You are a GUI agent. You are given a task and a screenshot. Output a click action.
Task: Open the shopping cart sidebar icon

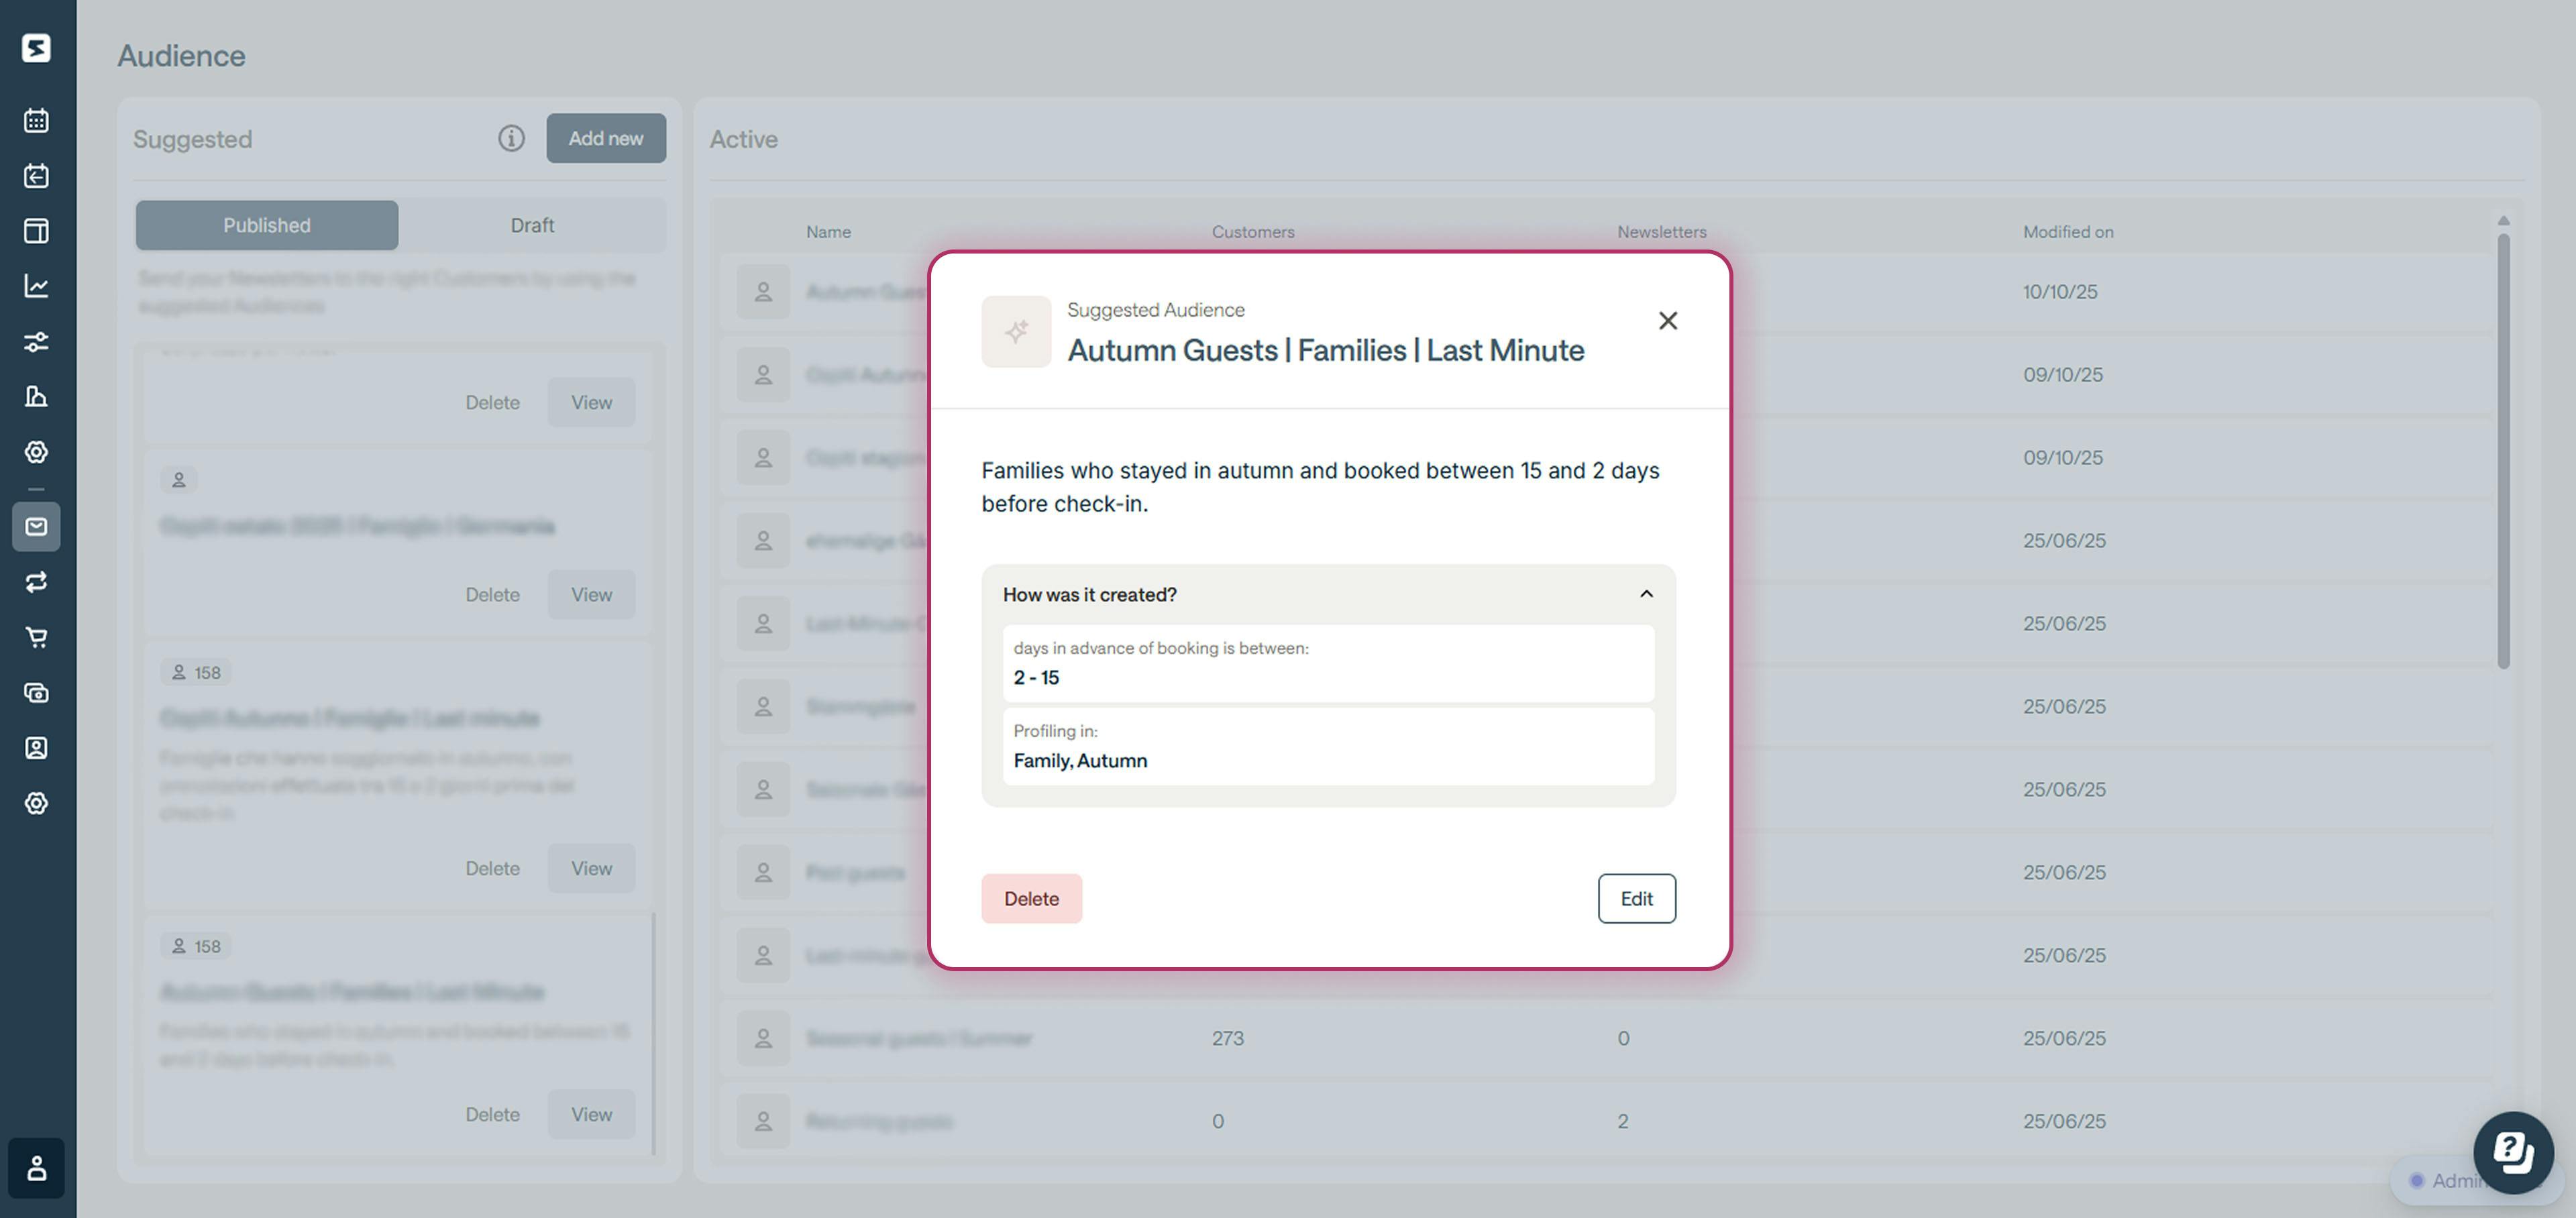pos(36,637)
